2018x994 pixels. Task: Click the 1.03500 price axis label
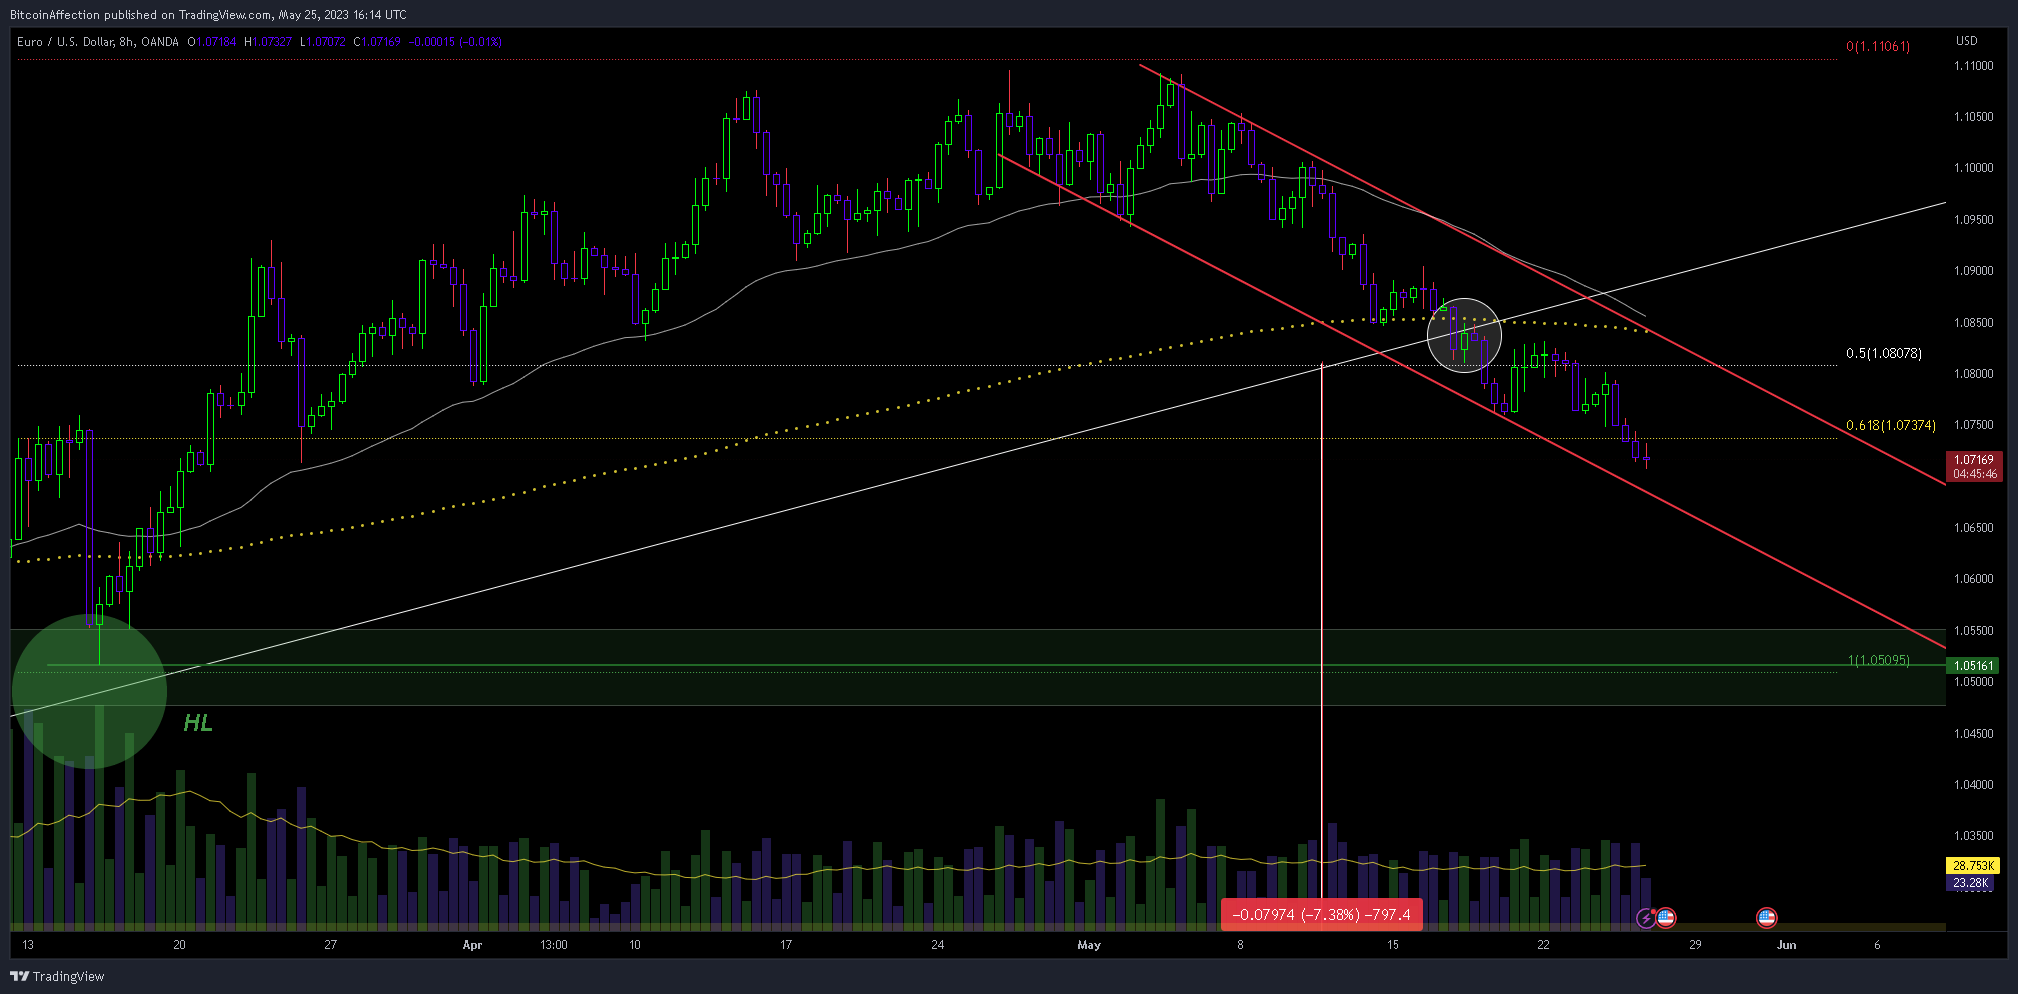tap(1974, 836)
